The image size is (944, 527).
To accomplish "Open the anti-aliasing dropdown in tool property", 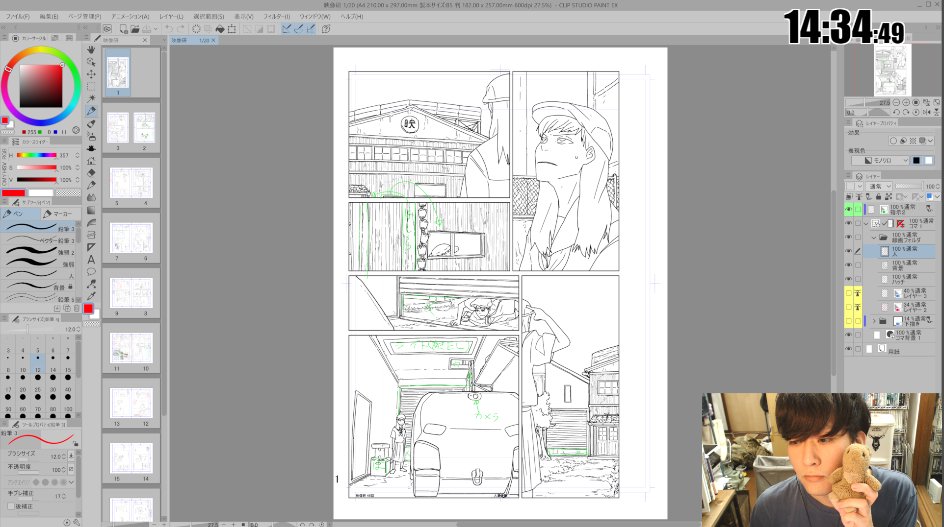I will [72, 482].
